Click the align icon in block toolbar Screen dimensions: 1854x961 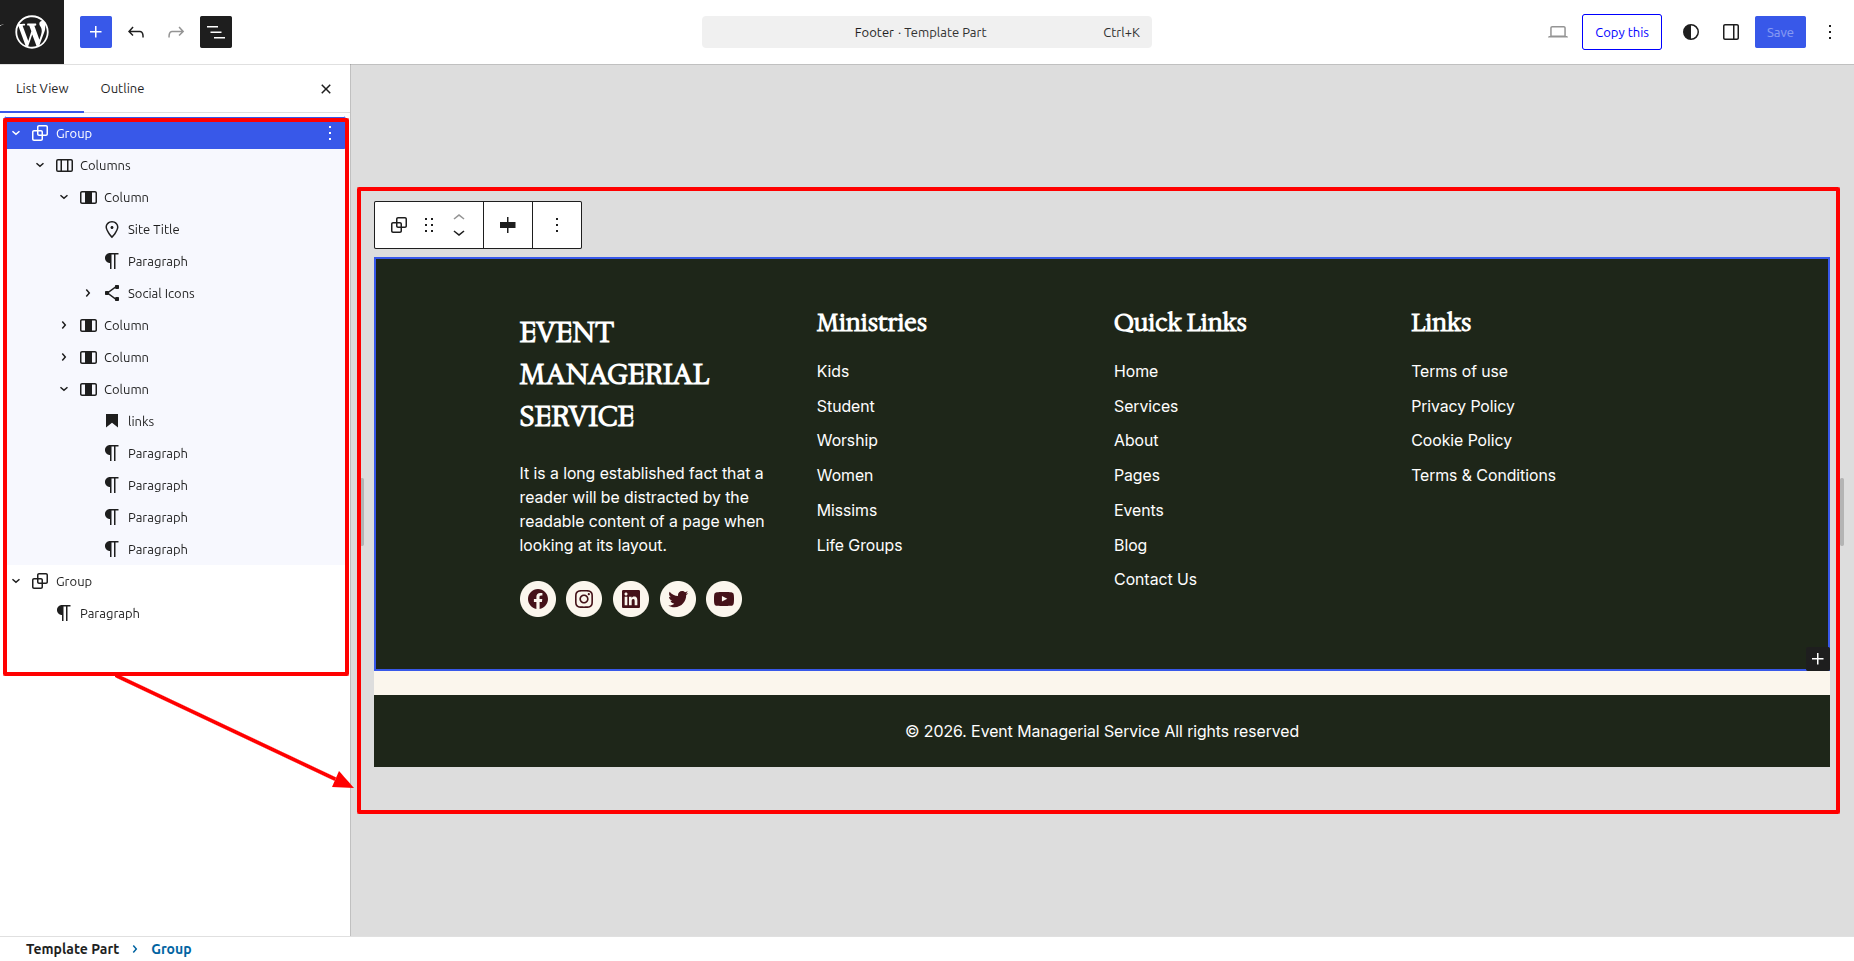[508, 225]
